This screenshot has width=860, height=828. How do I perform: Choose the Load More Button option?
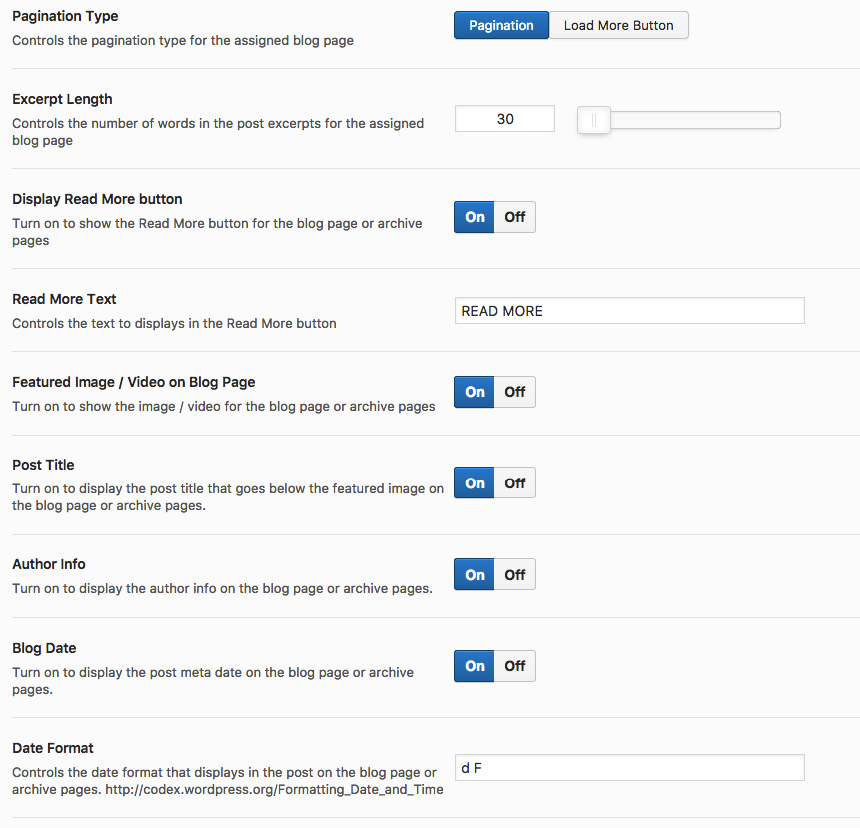coord(618,25)
